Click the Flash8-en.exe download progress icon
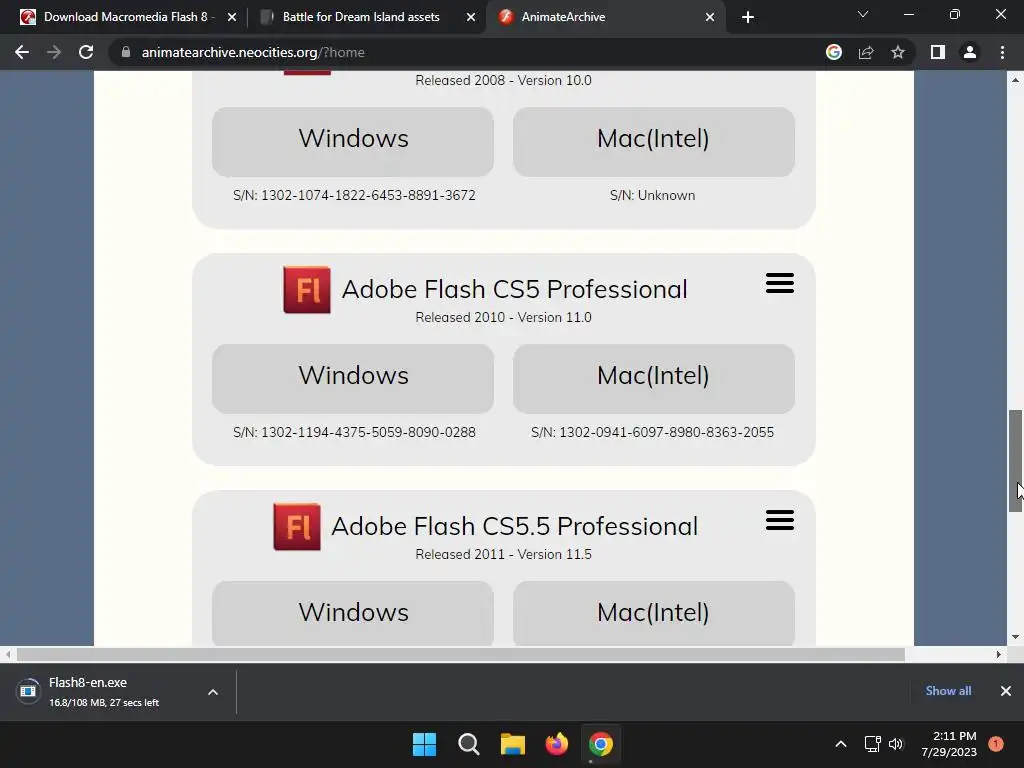This screenshot has width=1024, height=768. 28,692
